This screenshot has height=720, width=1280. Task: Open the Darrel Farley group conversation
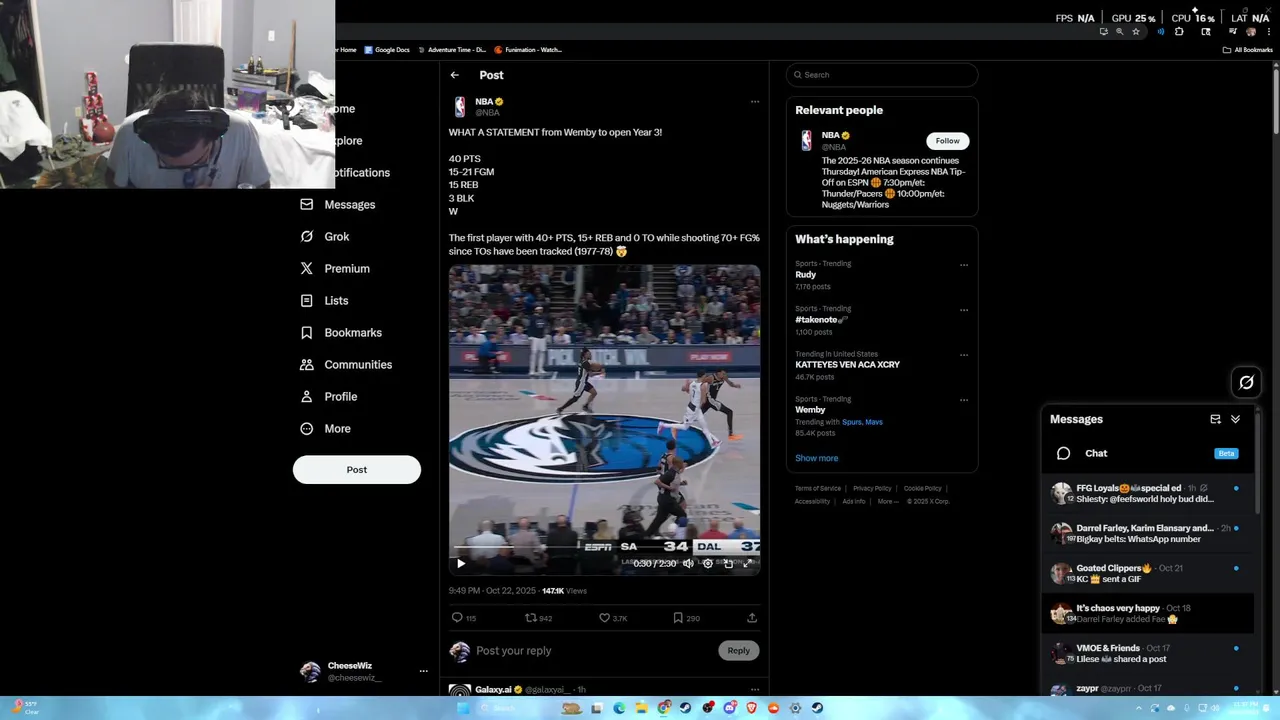point(1147,534)
